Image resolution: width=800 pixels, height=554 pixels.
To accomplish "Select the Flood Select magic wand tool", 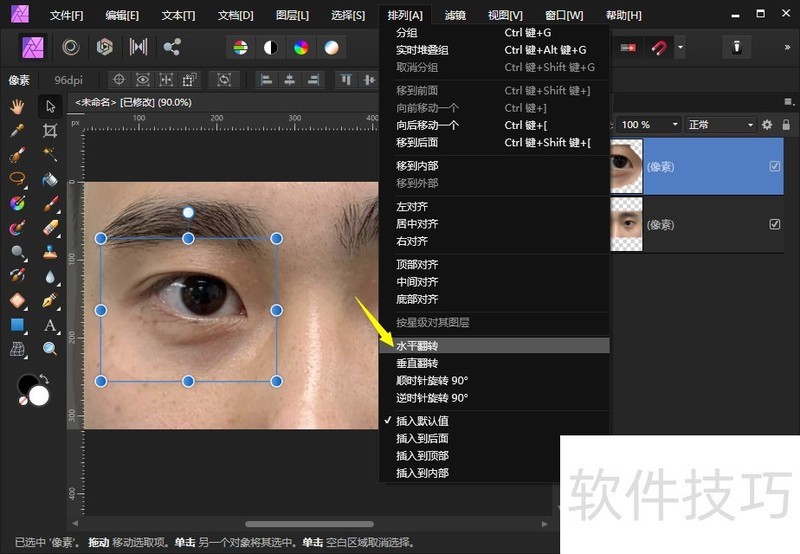I will (x=50, y=155).
